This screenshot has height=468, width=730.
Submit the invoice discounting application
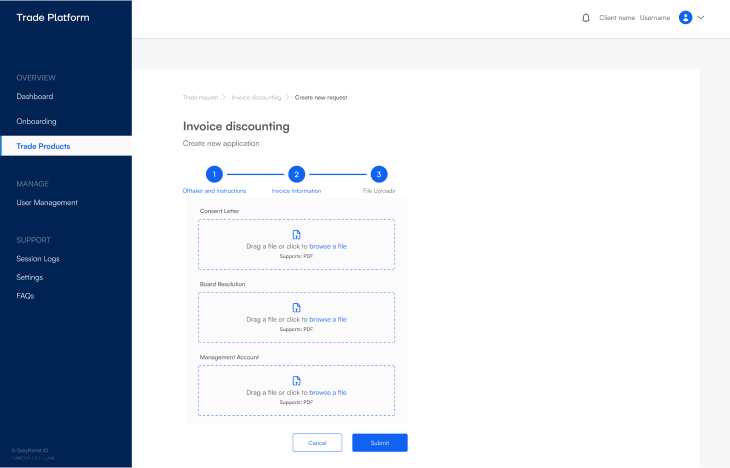point(379,442)
